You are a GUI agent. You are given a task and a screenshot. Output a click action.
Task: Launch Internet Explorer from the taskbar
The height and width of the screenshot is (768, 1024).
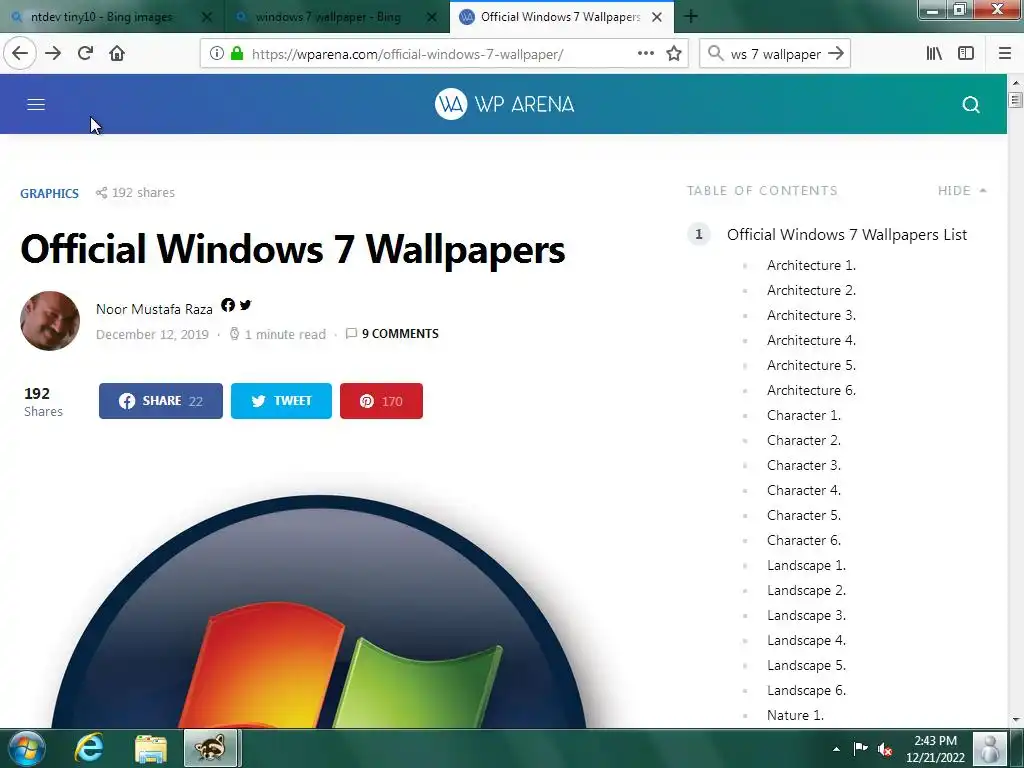point(88,748)
